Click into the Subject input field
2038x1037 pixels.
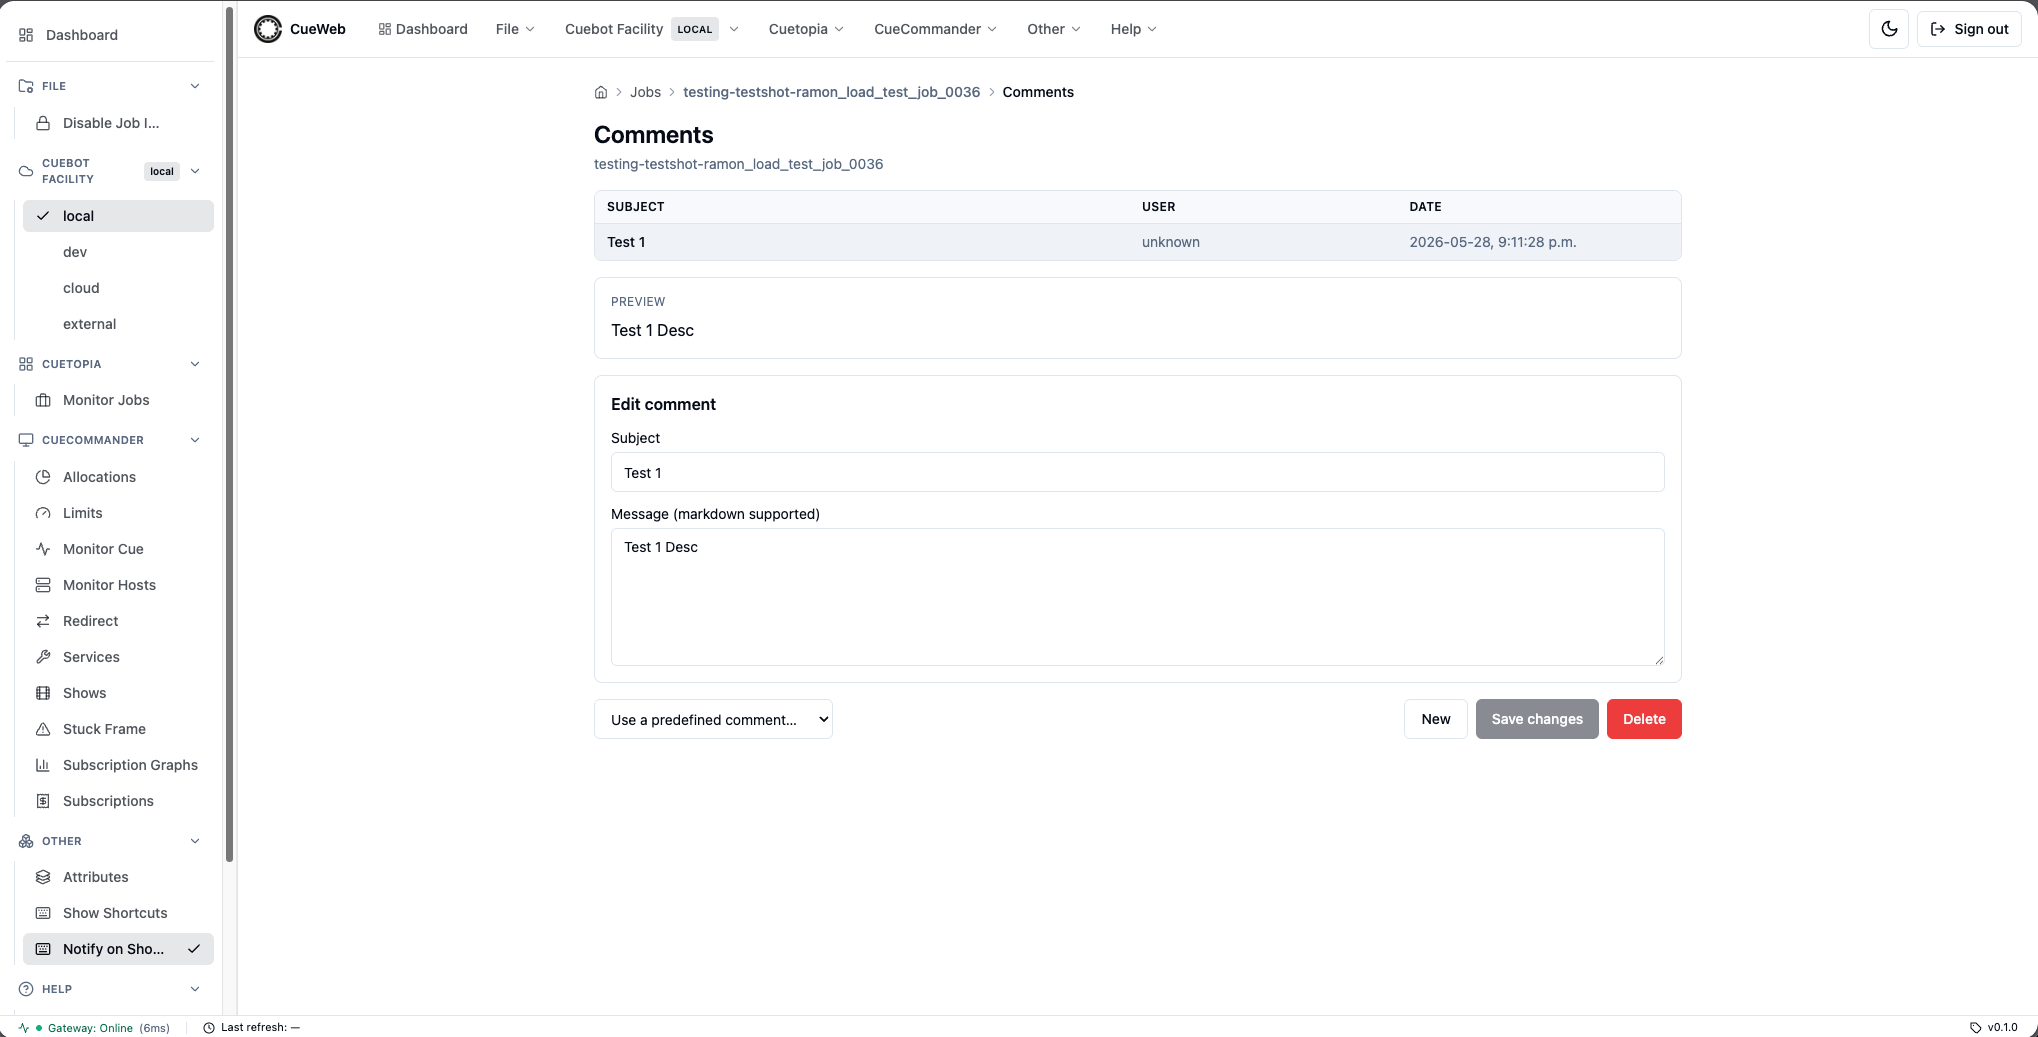(1137, 472)
